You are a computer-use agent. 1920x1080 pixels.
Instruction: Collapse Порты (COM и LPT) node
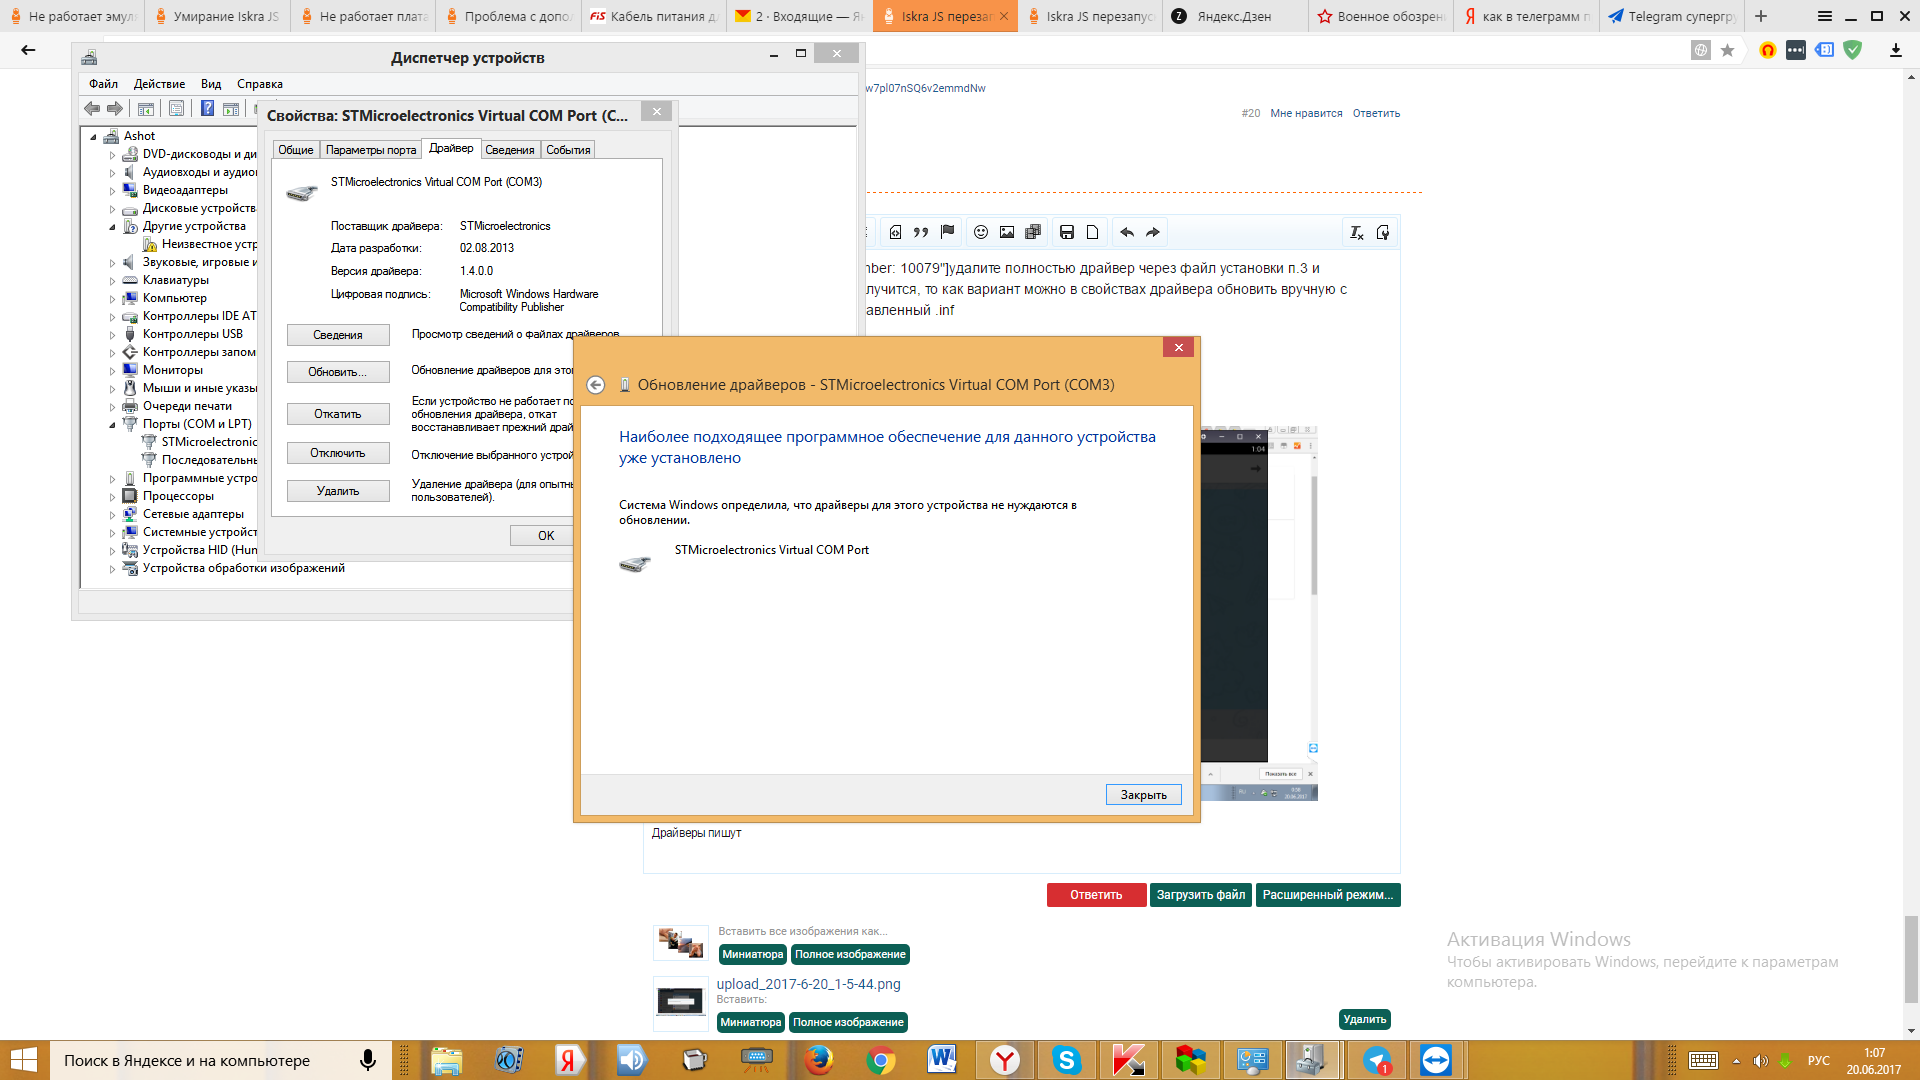(x=112, y=425)
